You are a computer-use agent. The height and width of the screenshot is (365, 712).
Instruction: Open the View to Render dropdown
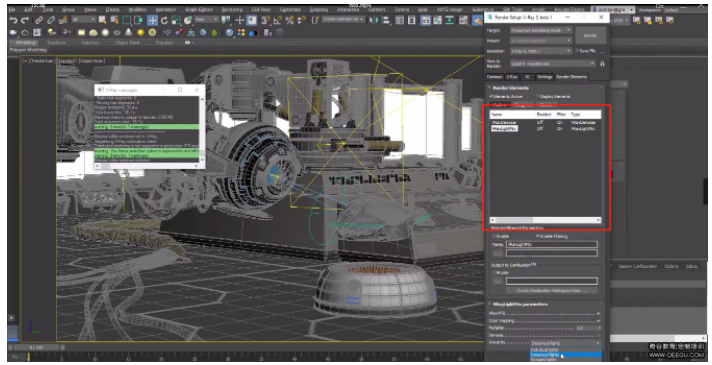pyautogui.click(x=553, y=64)
